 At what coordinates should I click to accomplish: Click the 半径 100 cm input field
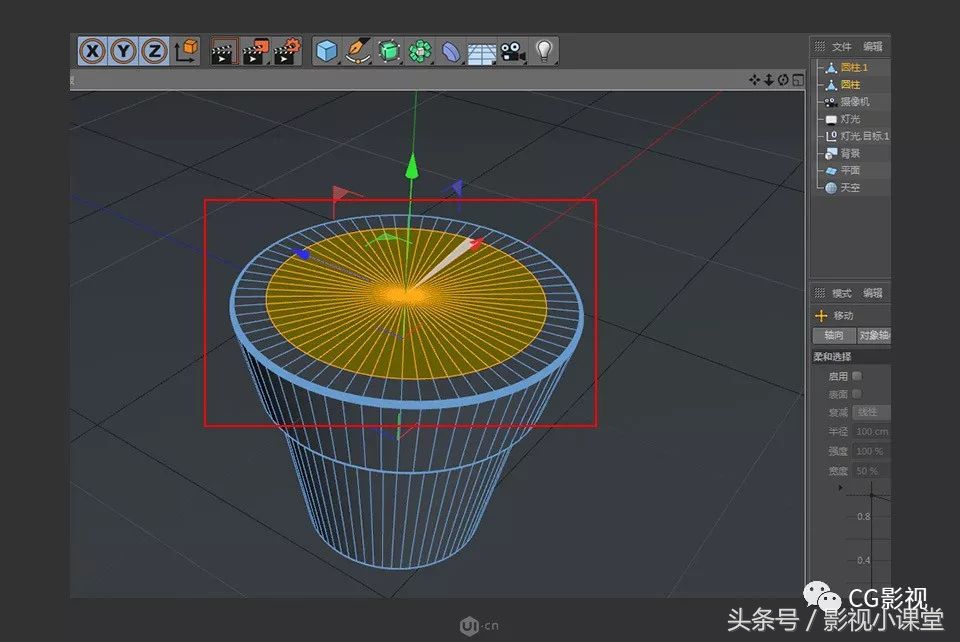[x=875, y=430]
